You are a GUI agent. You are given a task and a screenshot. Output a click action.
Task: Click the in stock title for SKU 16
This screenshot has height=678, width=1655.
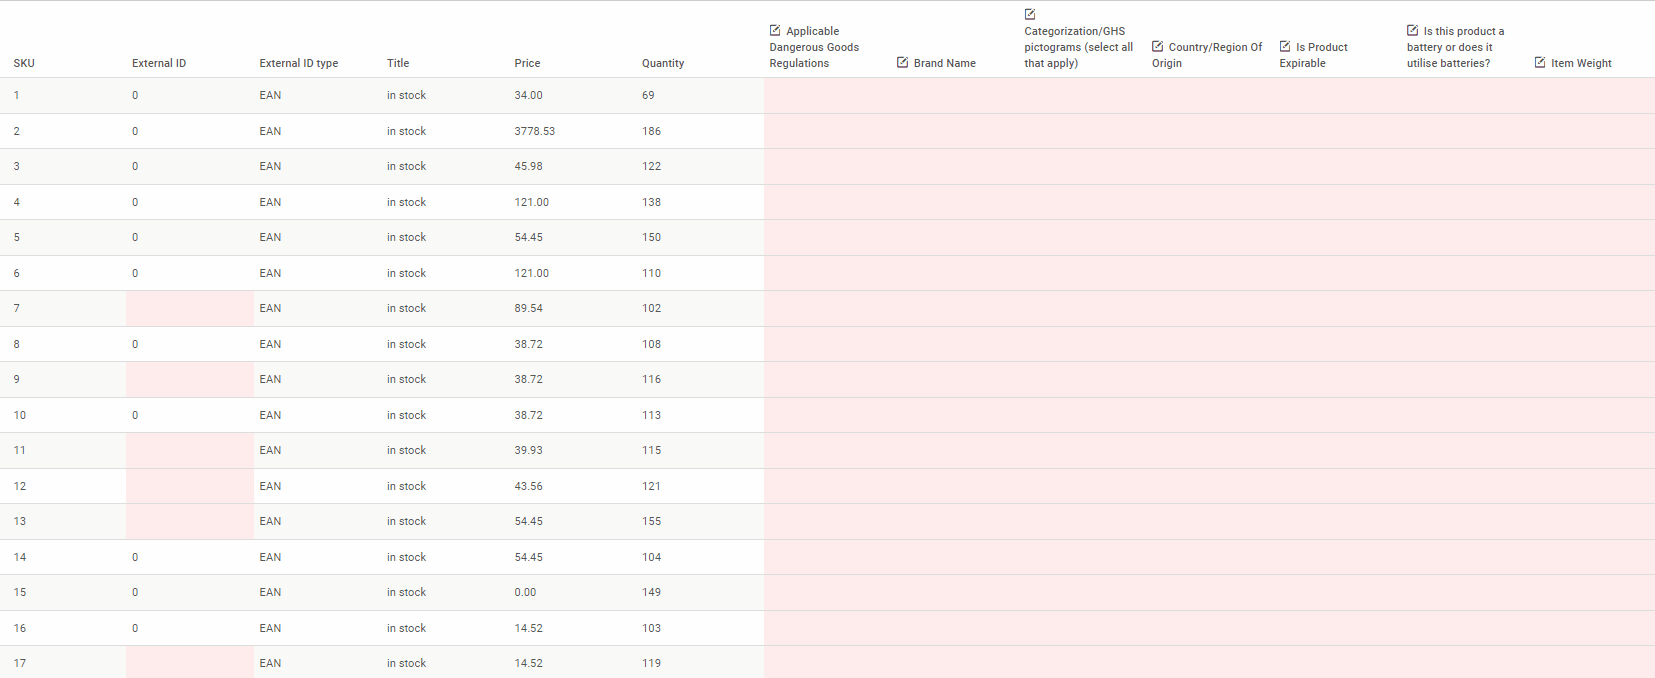click(407, 628)
